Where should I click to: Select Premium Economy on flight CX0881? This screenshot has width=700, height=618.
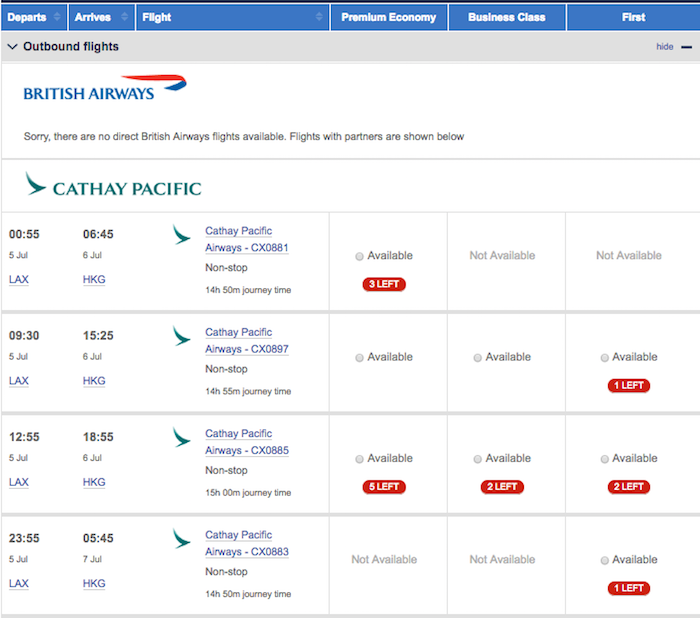tap(359, 256)
